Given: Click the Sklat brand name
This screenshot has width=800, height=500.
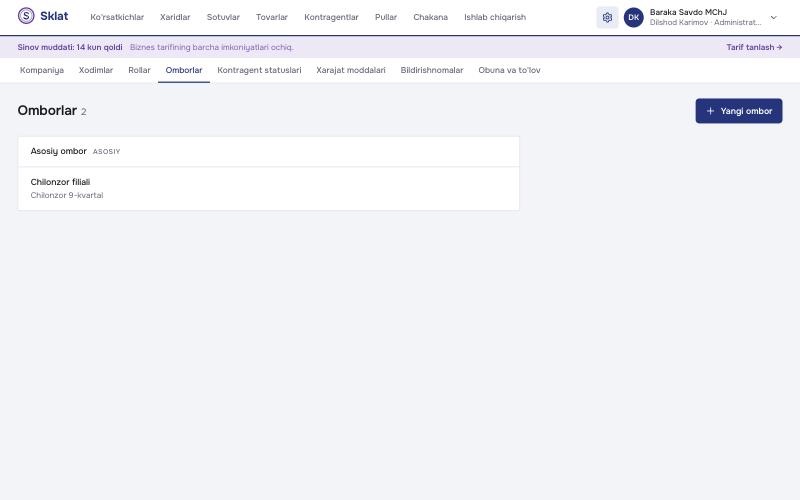Looking at the screenshot, I should click(x=54, y=16).
